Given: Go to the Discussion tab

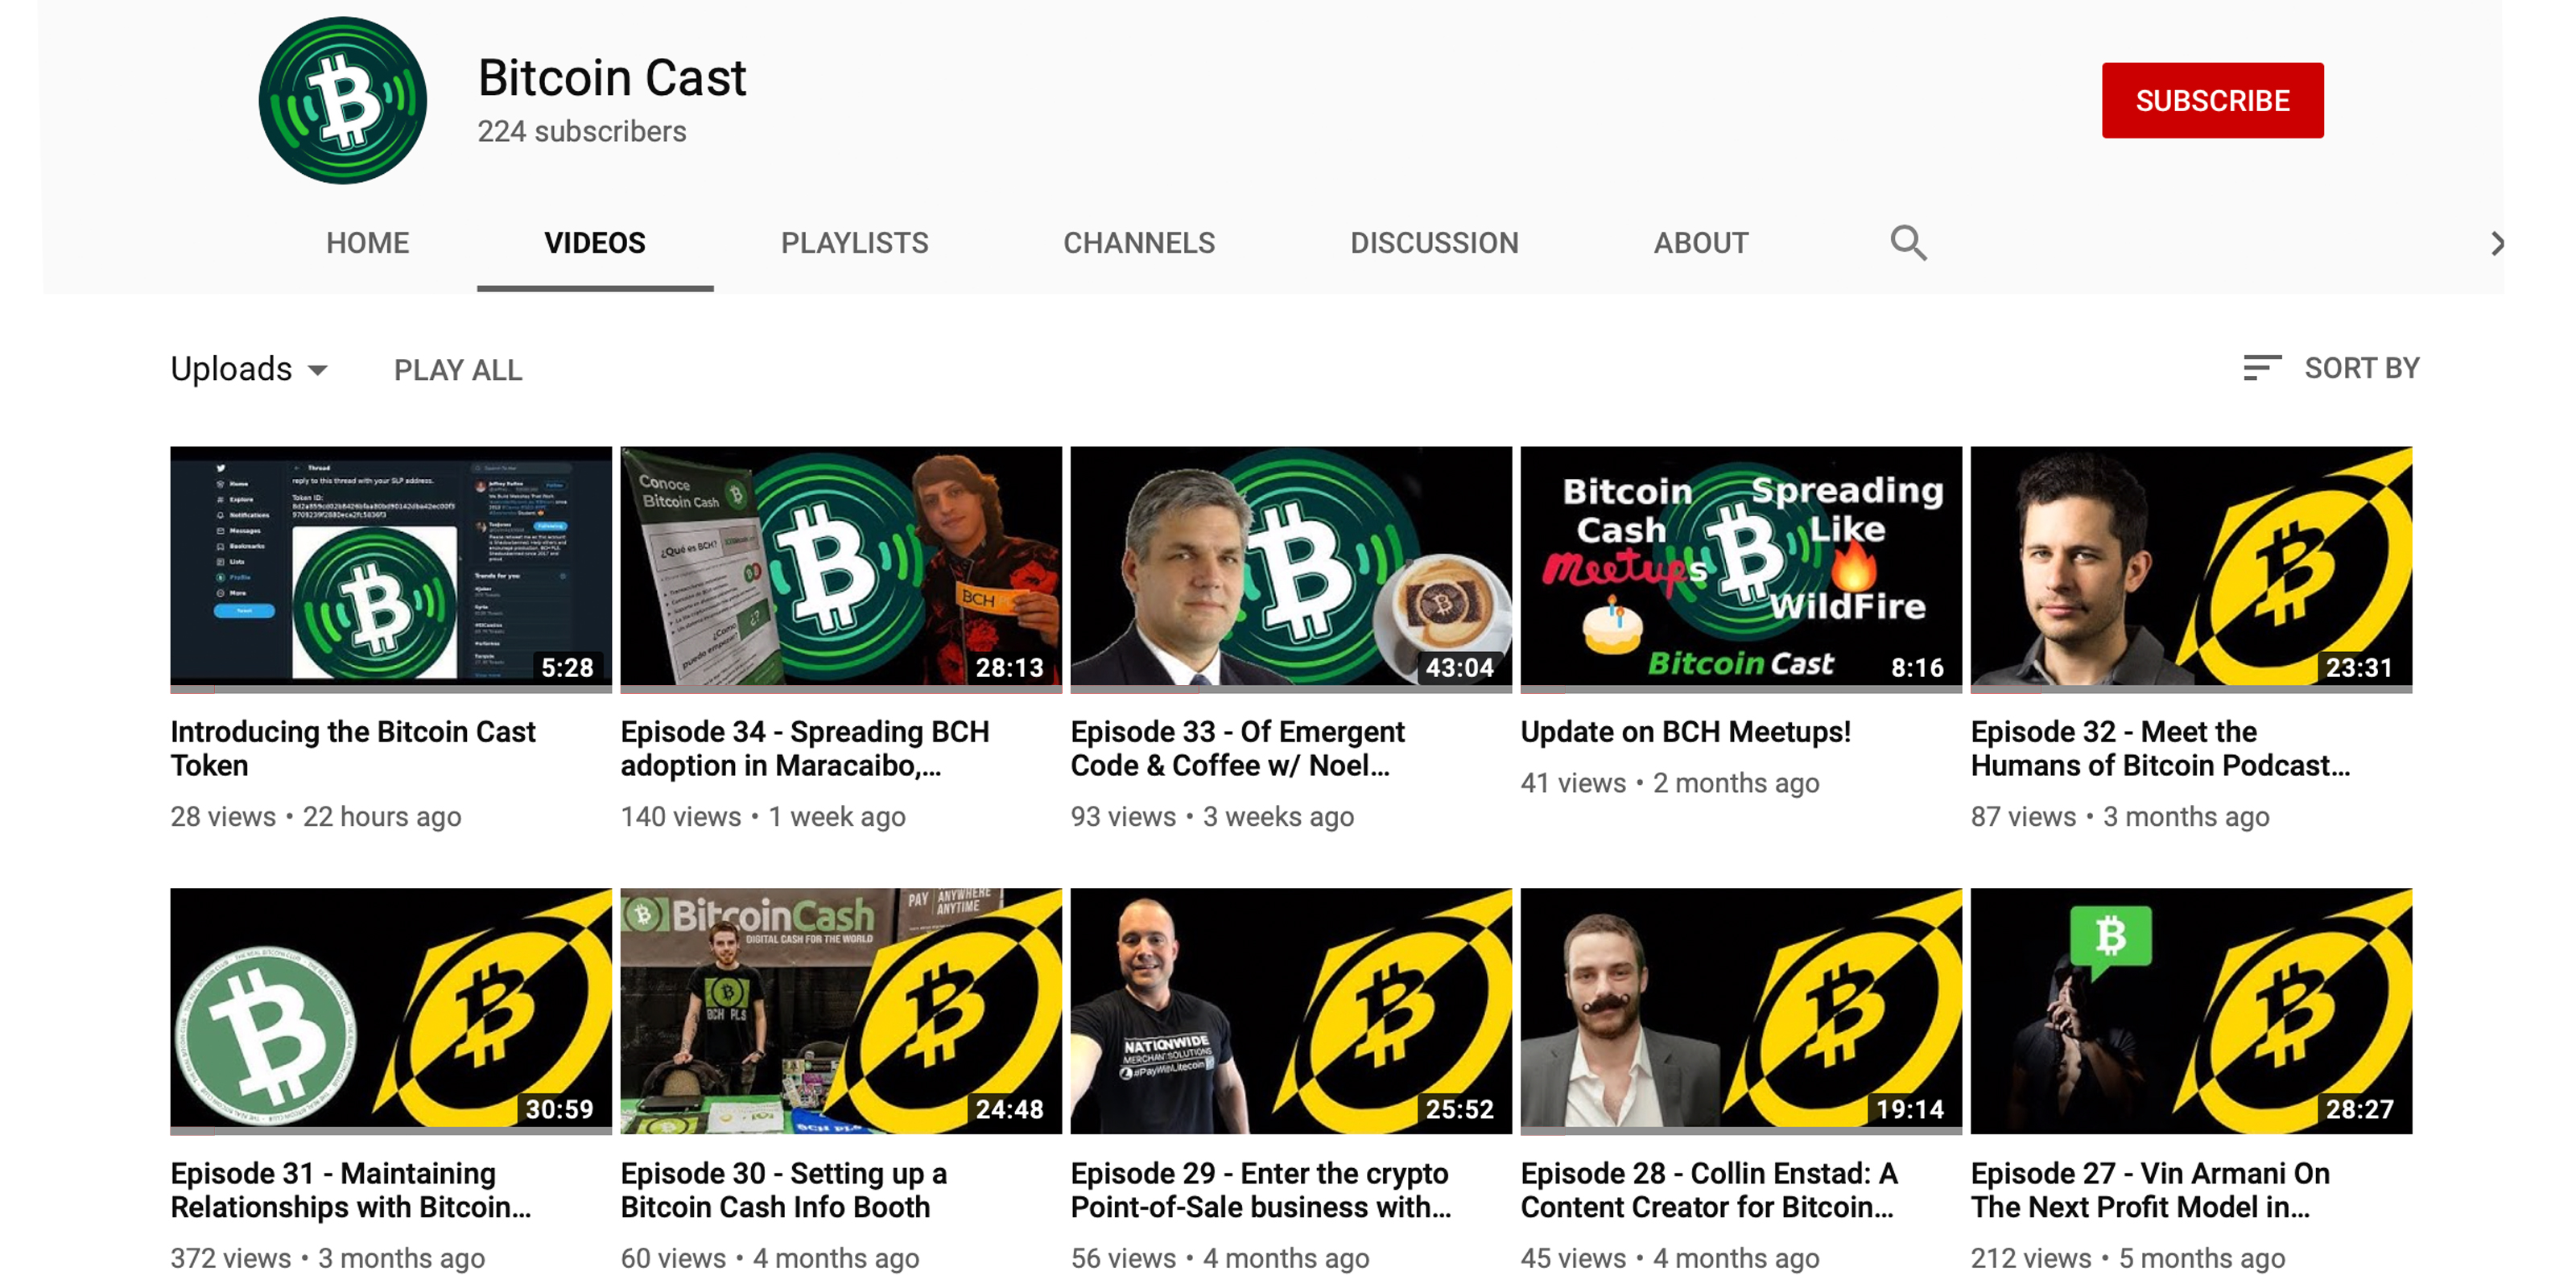Looking at the screenshot, I should [x=1434, y=243].
